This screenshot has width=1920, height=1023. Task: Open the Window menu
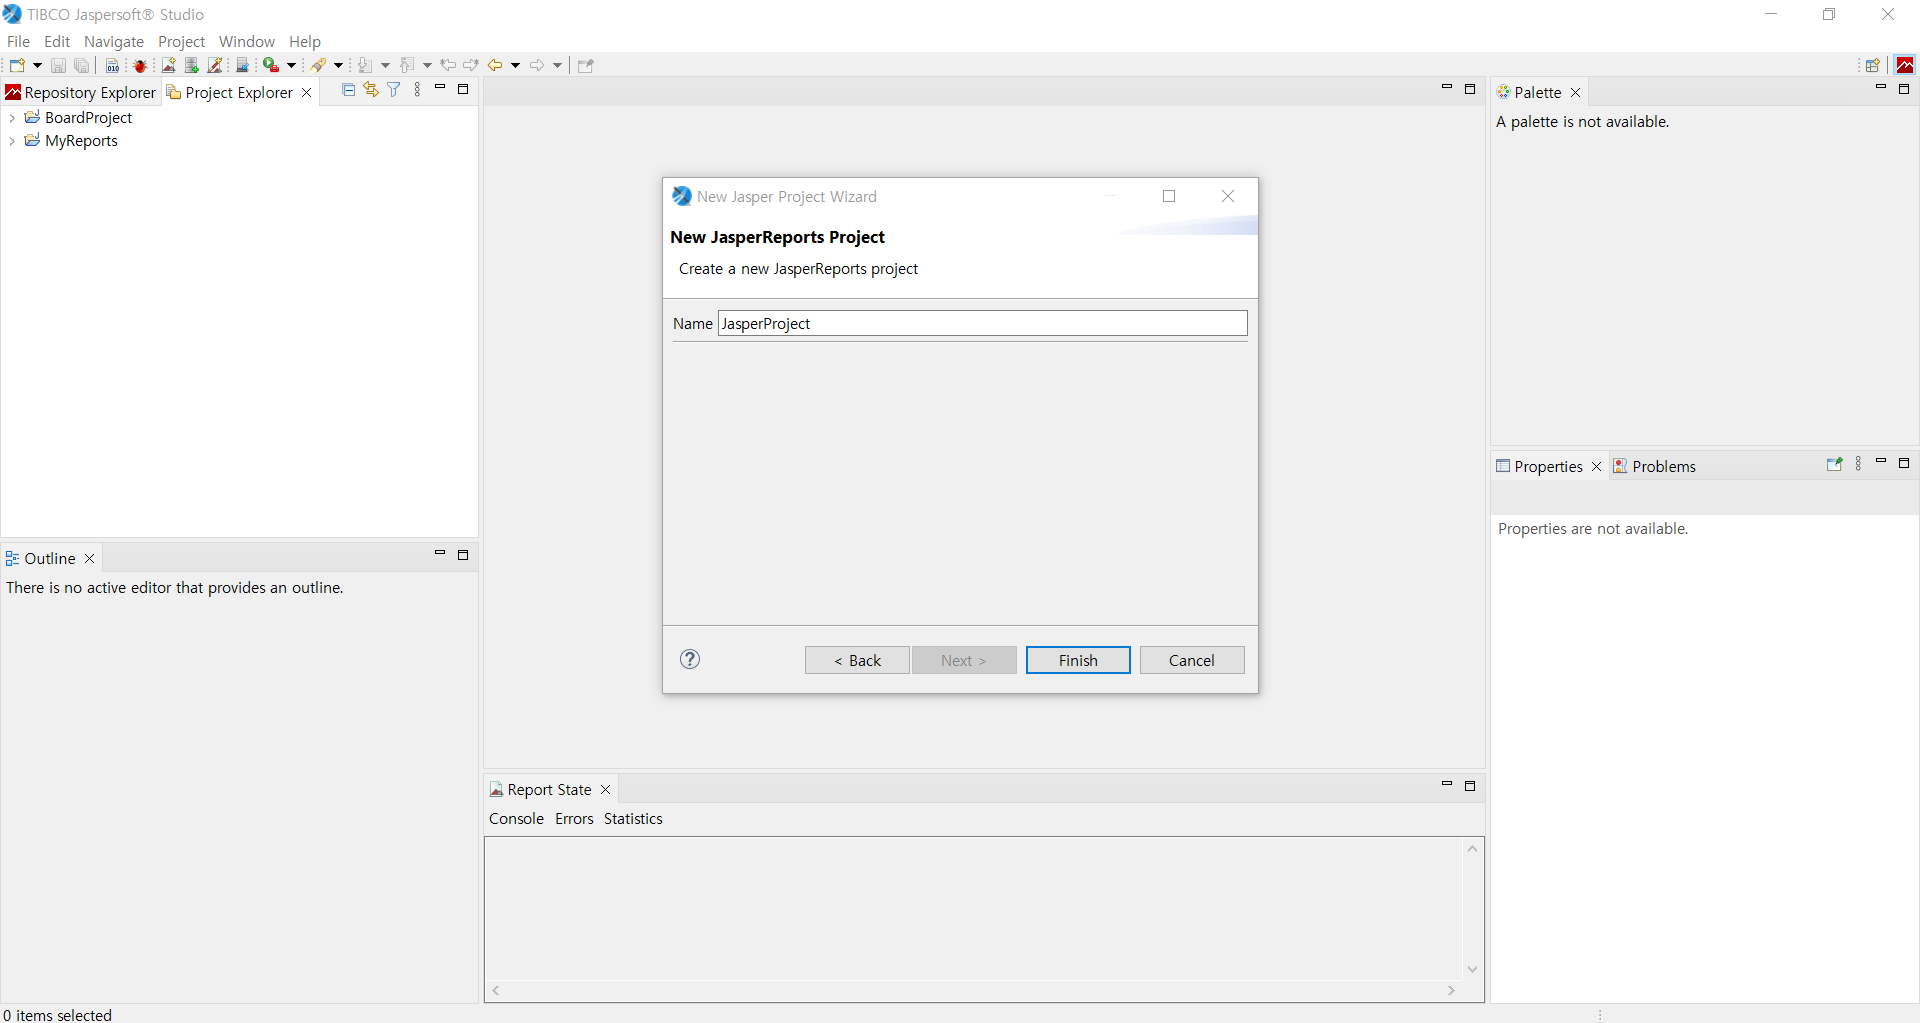(x=247, y=42)
